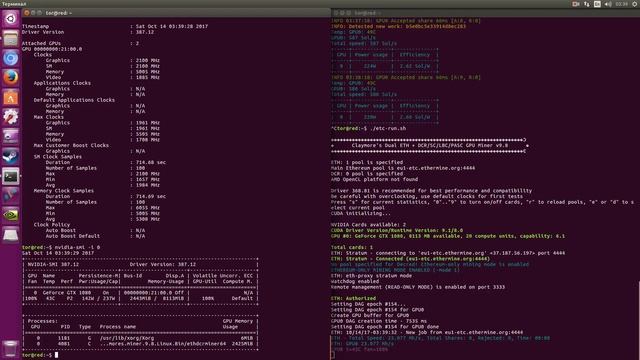Click the left terminal title bar text
This screenshot has height=360, width=640.
(x=58, y=13)
